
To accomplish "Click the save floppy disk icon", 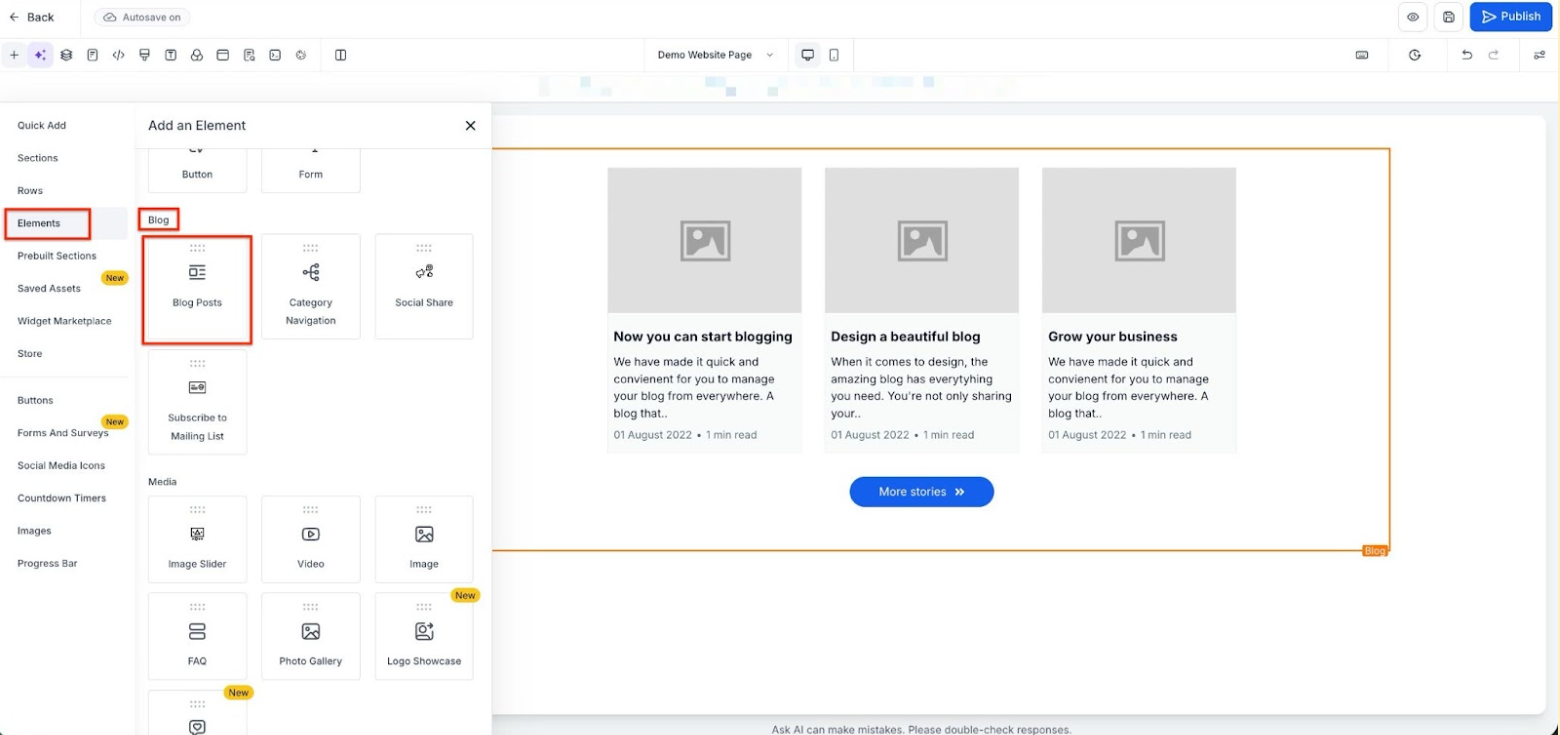I will point(1449,17).
